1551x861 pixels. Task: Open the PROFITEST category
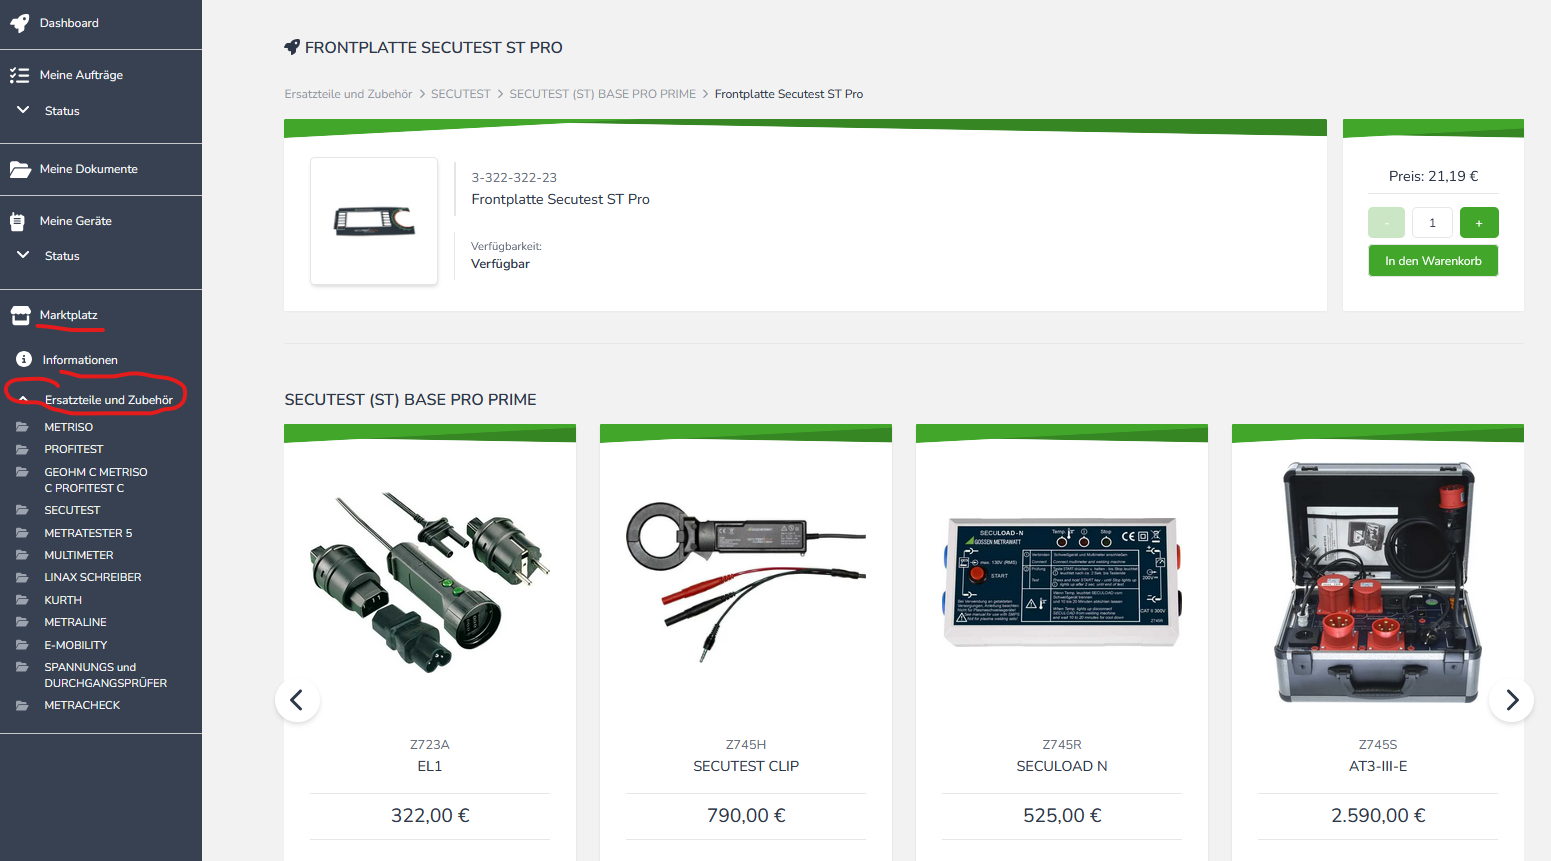[x=74, y=449]
